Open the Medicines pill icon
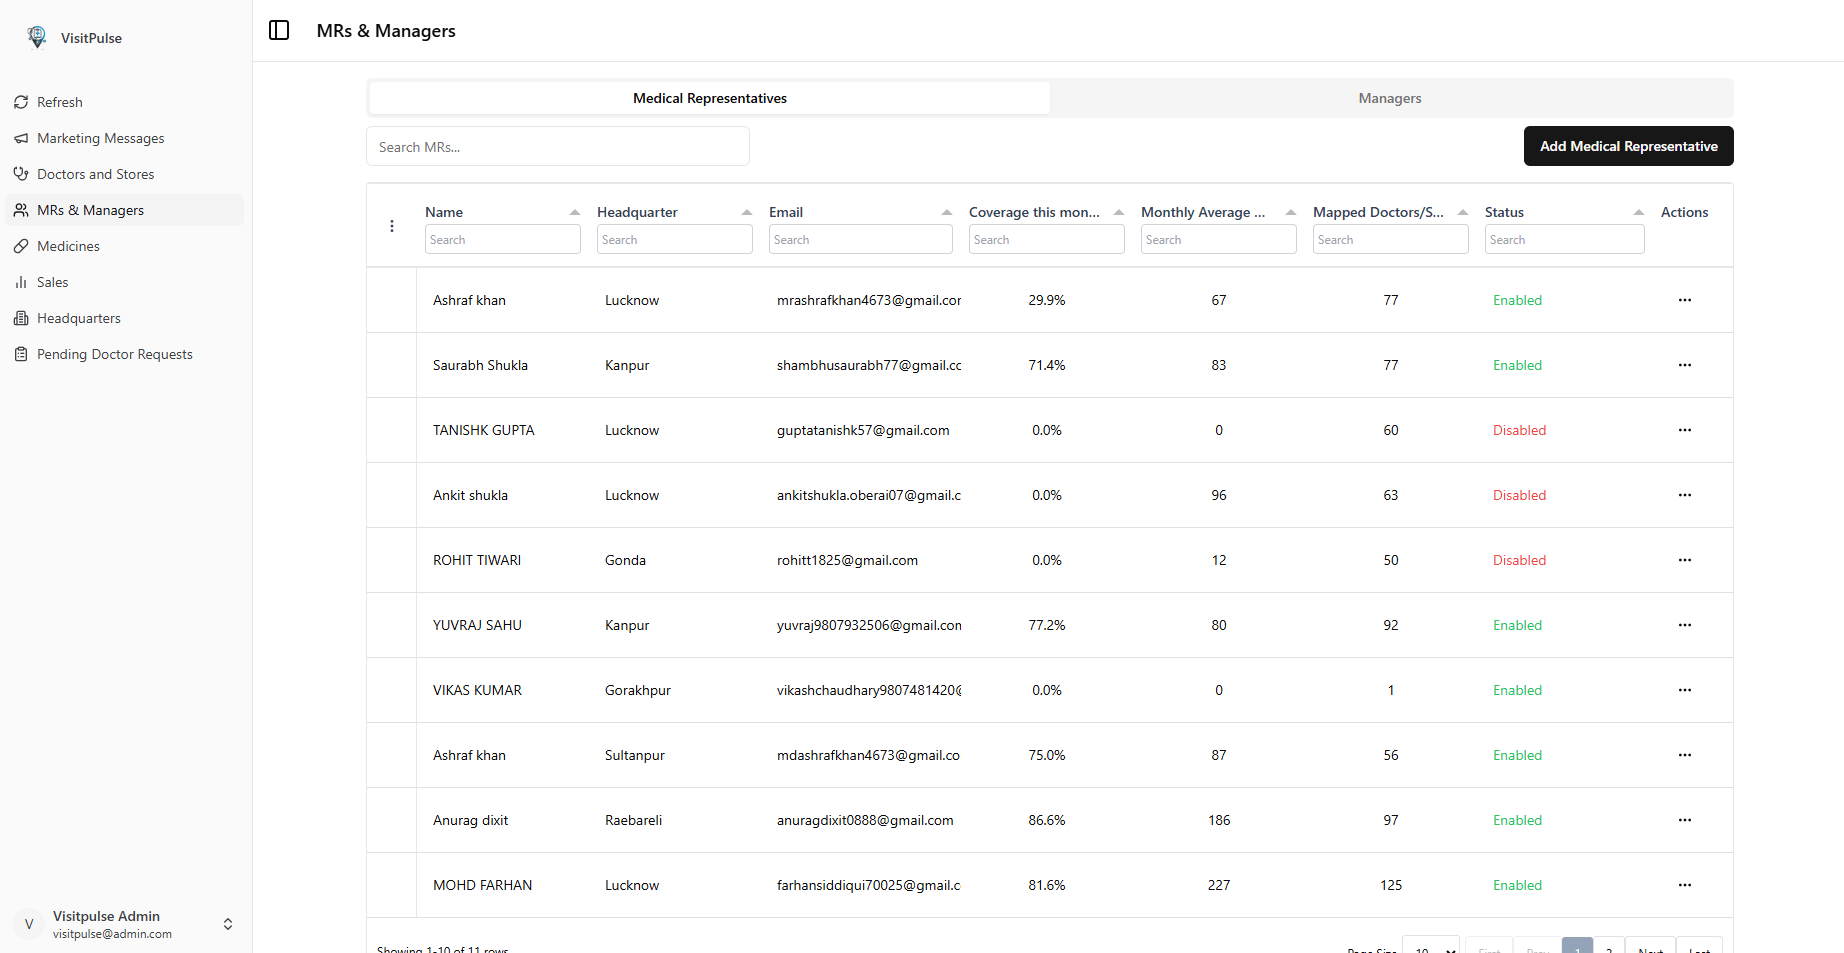The width and height of the screenshot is (1844, 953). click(x=21, y=246)
